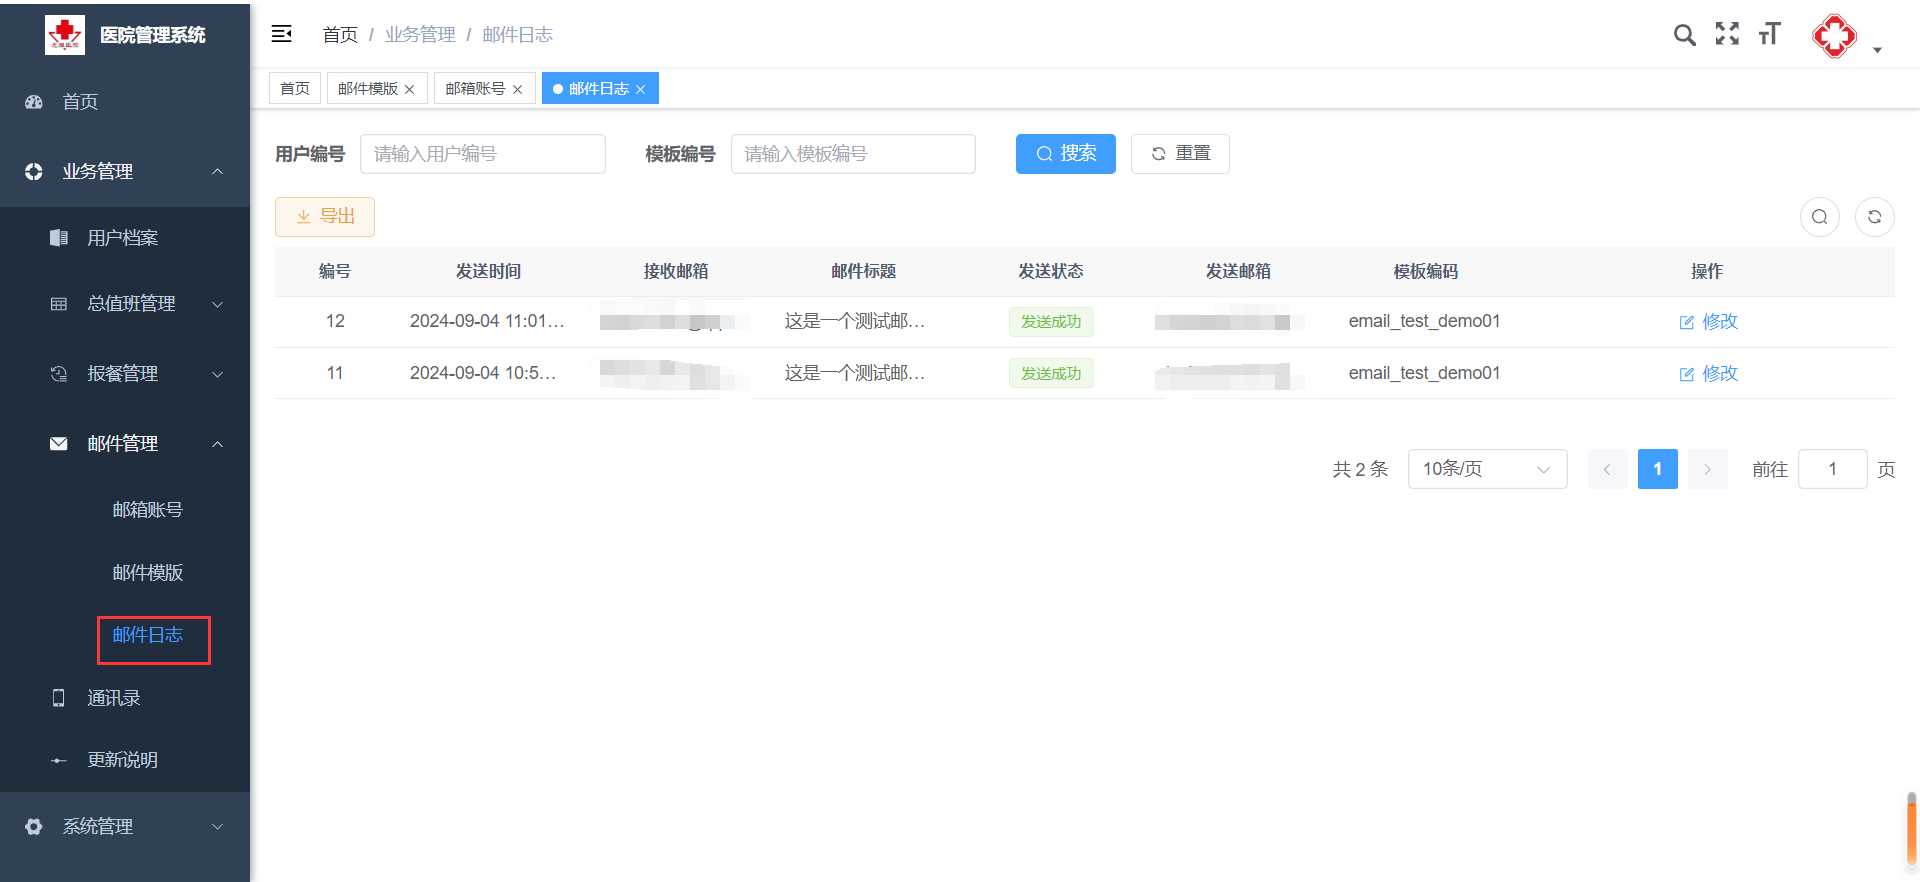Click the blue 搜索 button
Screen dimensions: 1920x882
pos(1065,154)
